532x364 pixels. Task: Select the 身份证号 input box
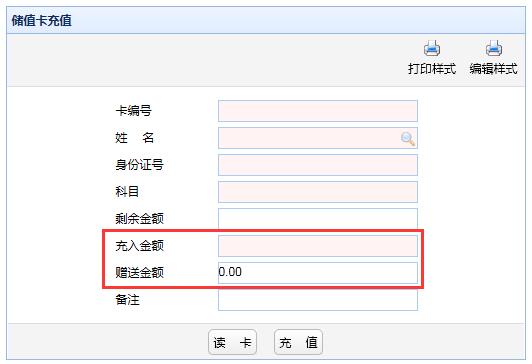click(318, 165)
